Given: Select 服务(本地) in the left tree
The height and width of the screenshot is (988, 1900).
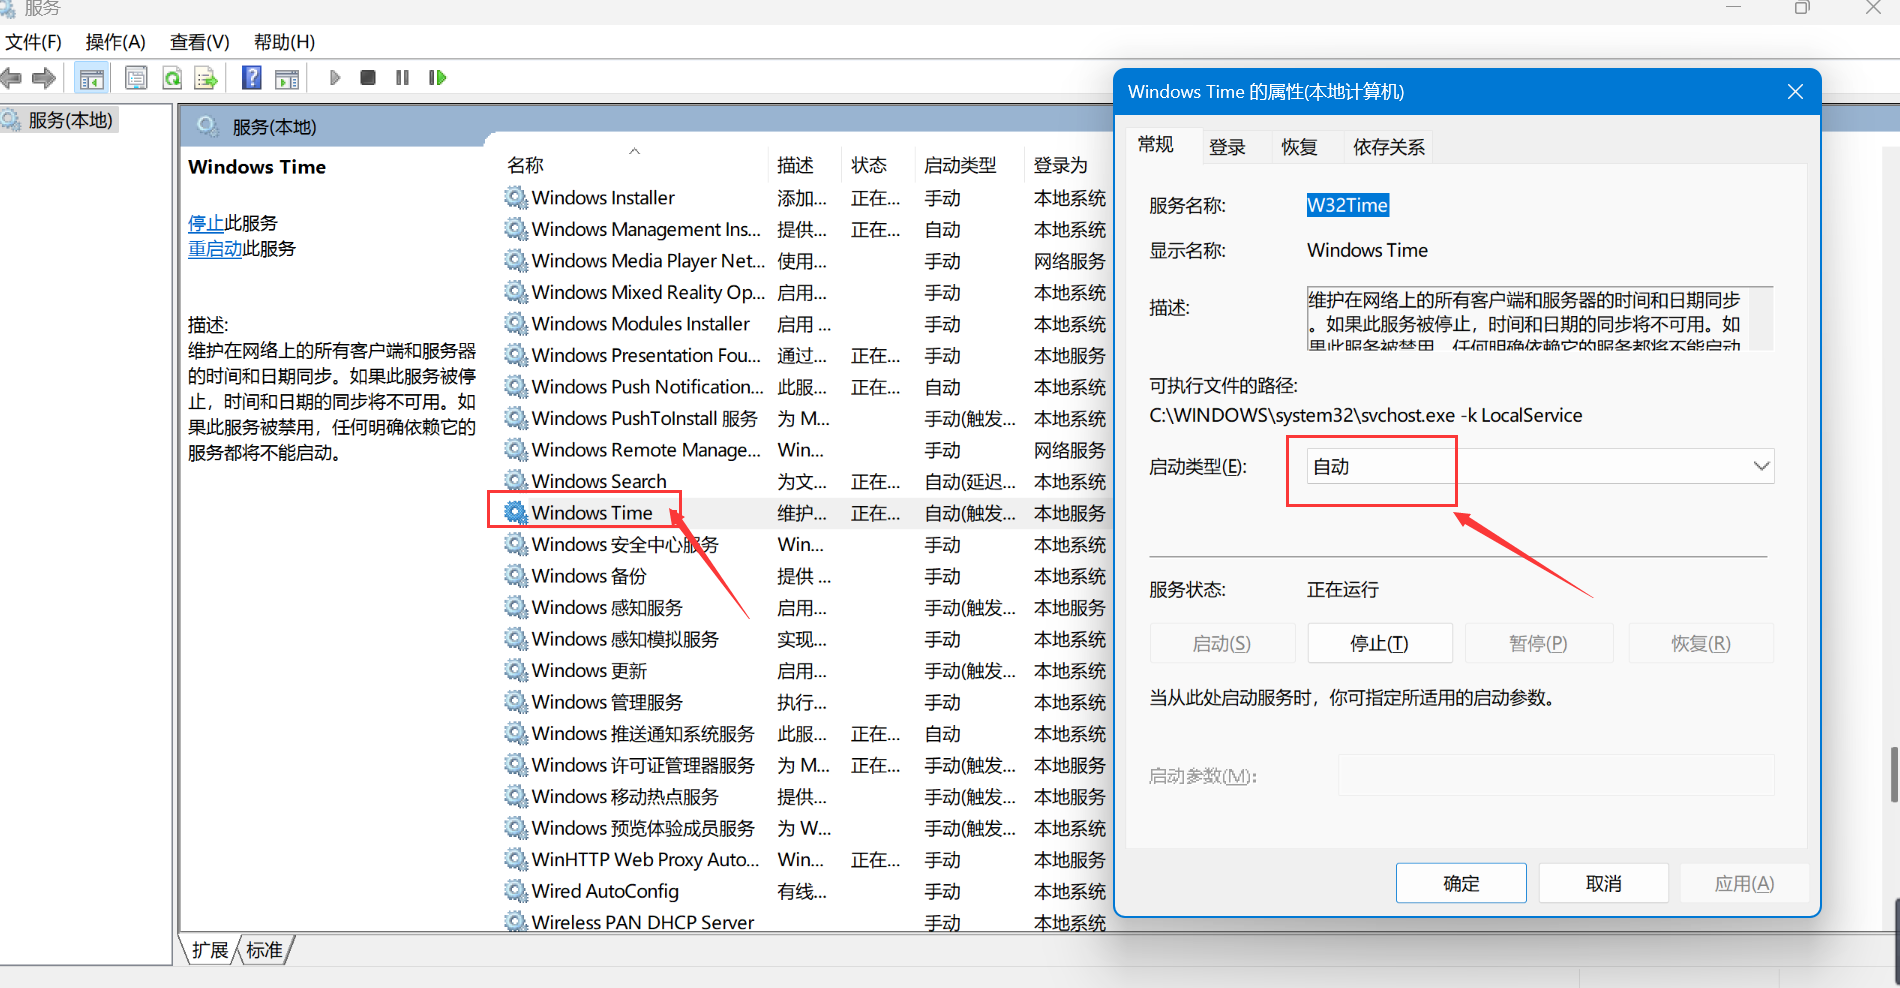Looking at the screenshot, I should [x=59, y=120].
